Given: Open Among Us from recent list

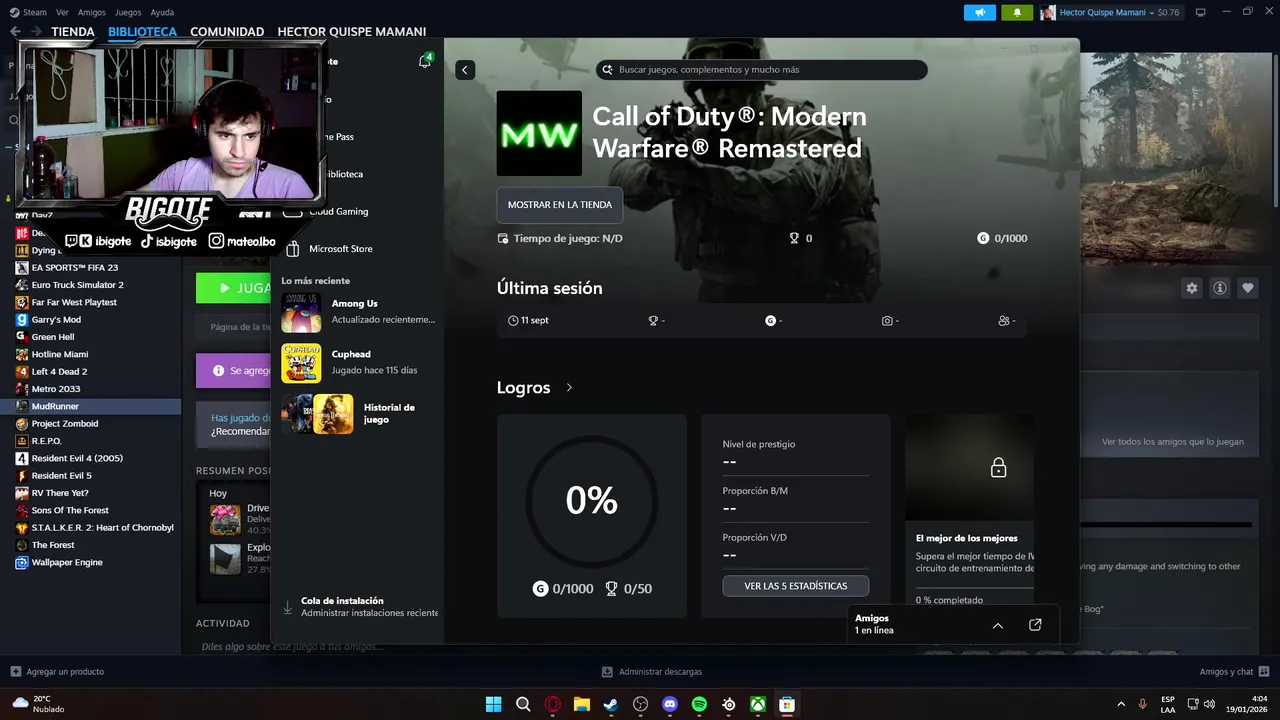Looking at the screenshot, I should coord(359,311).
